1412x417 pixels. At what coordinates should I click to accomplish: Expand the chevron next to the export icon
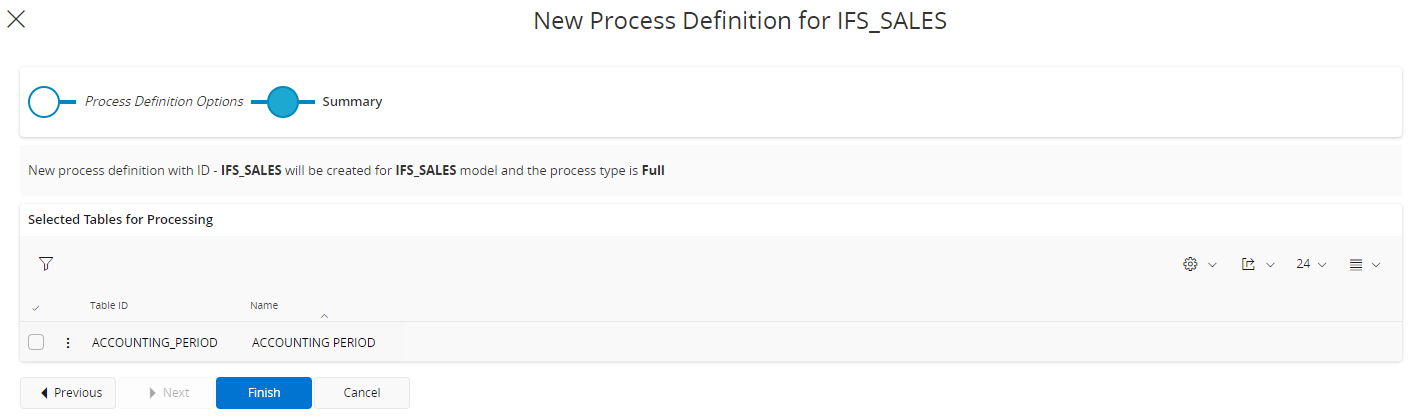pos(1270,265)
